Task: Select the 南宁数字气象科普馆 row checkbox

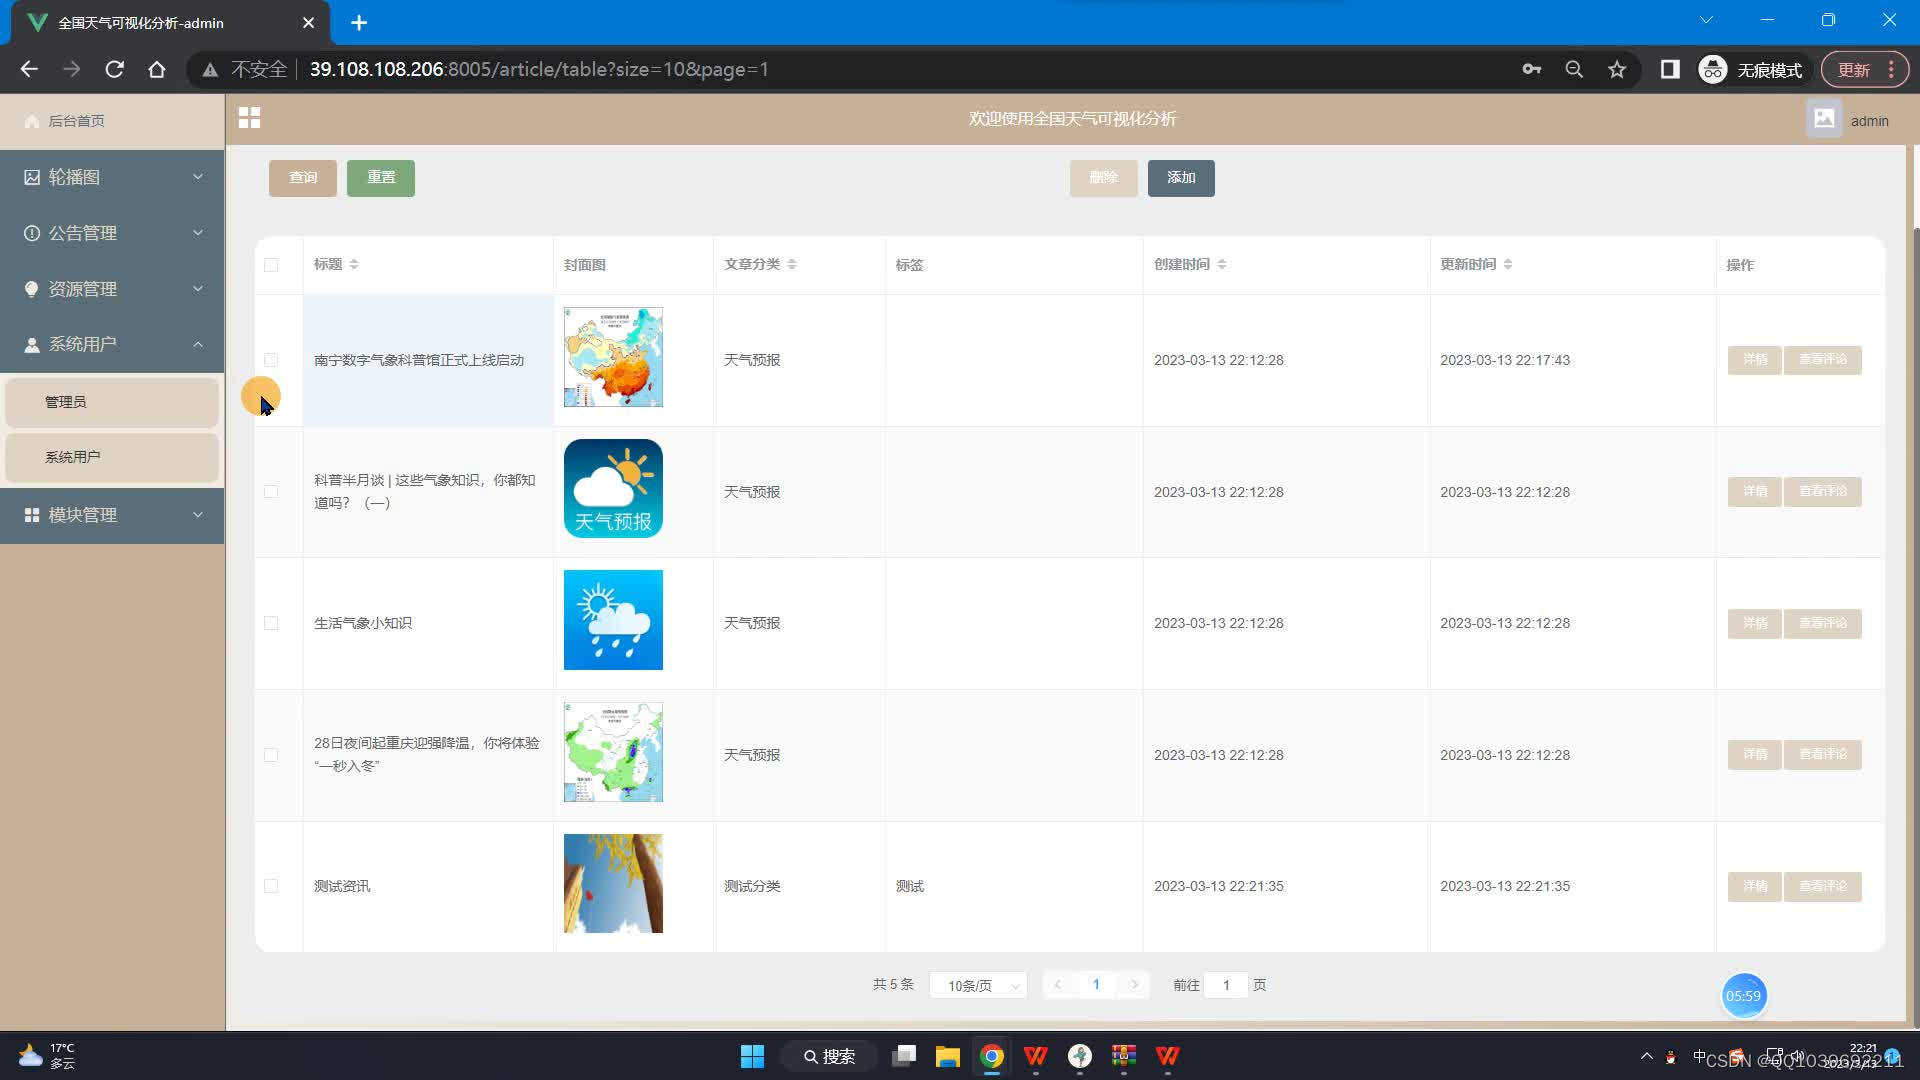Action: [x=271, y=360]
